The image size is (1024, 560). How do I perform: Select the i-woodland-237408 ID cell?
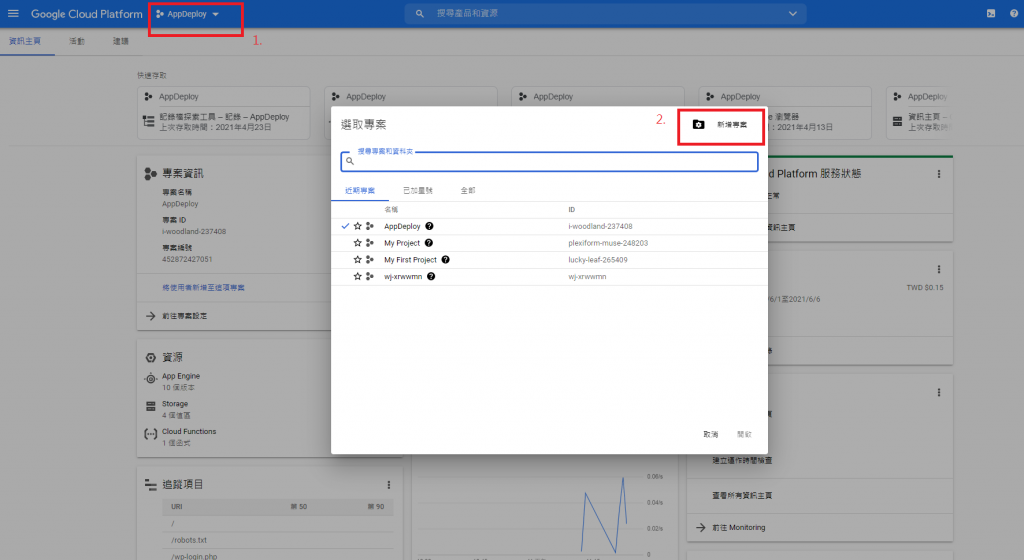(x=600, y=226)
